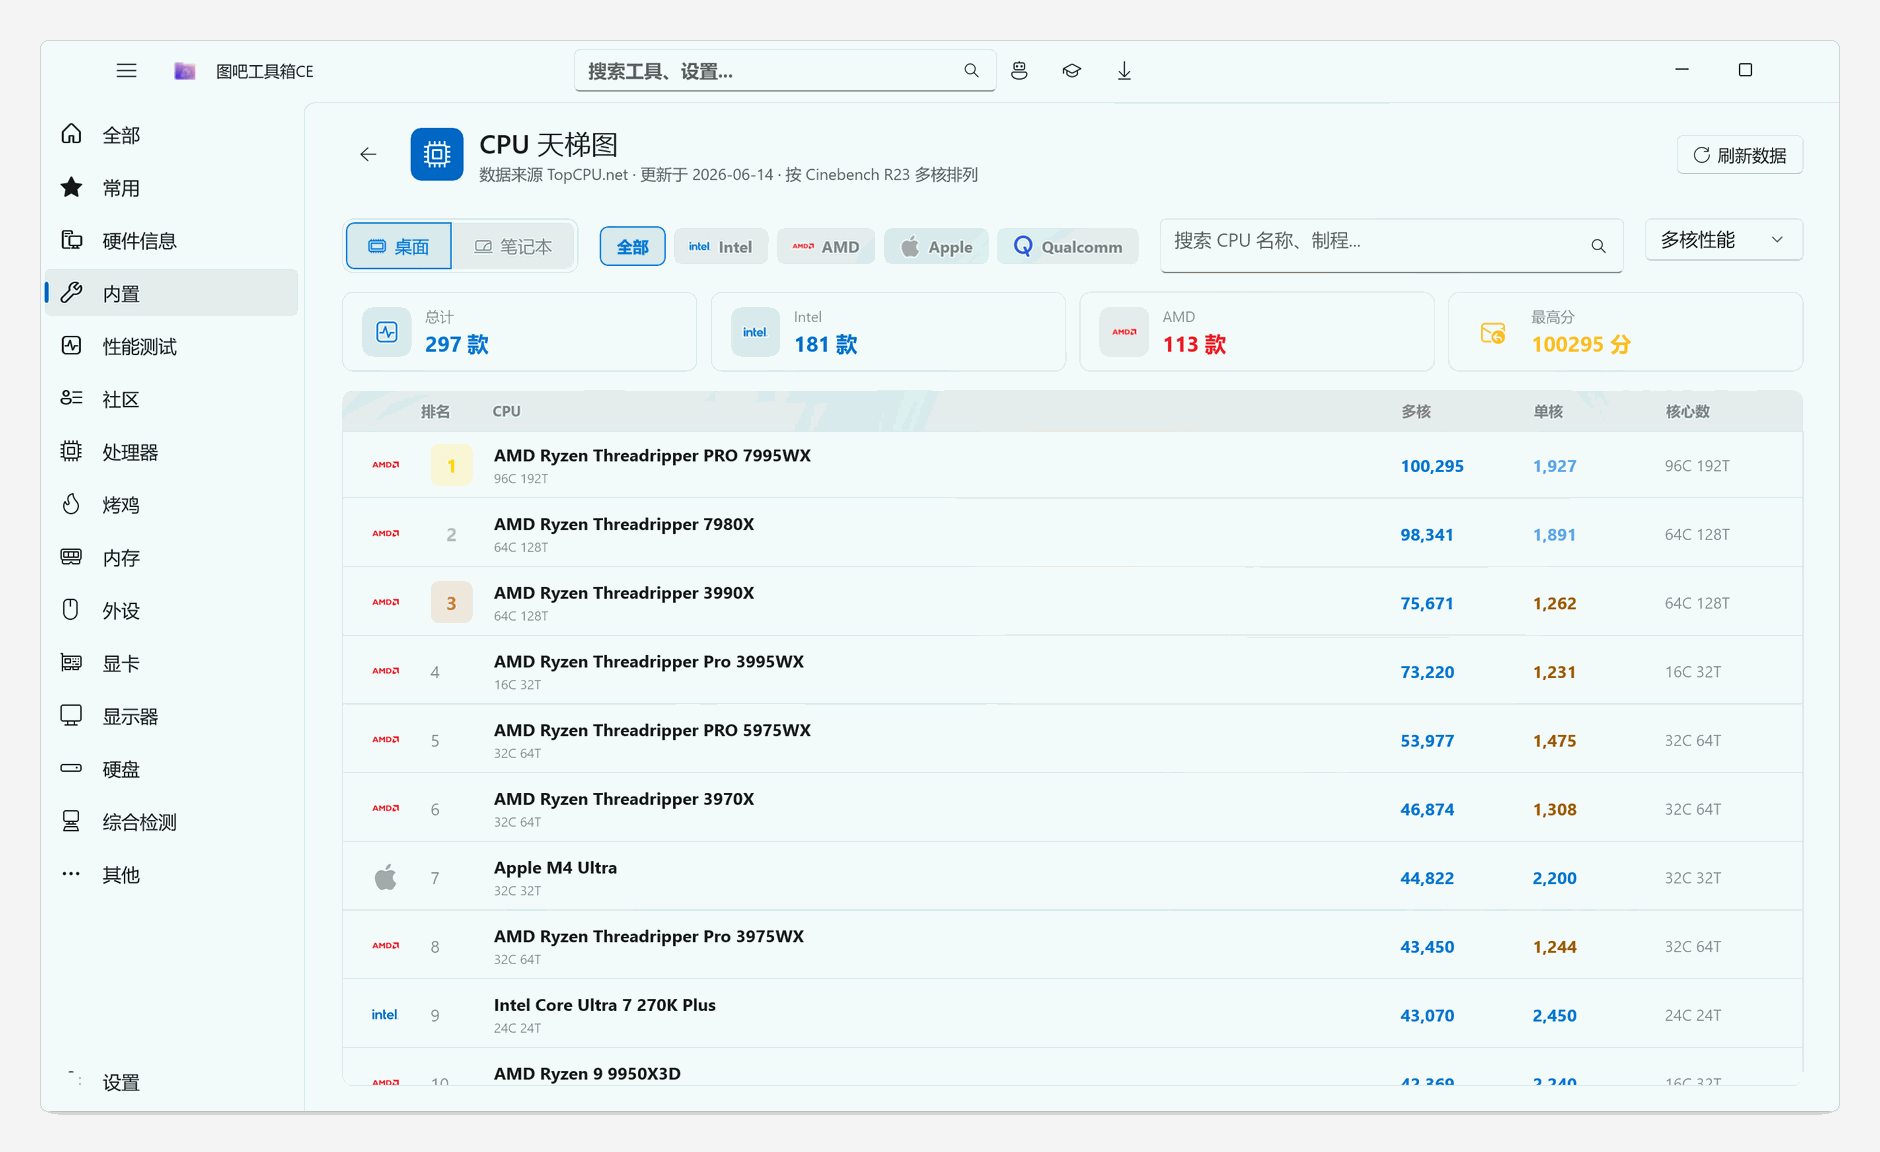Select Apple M4 Ultra row

click(x=1072, y=877)
